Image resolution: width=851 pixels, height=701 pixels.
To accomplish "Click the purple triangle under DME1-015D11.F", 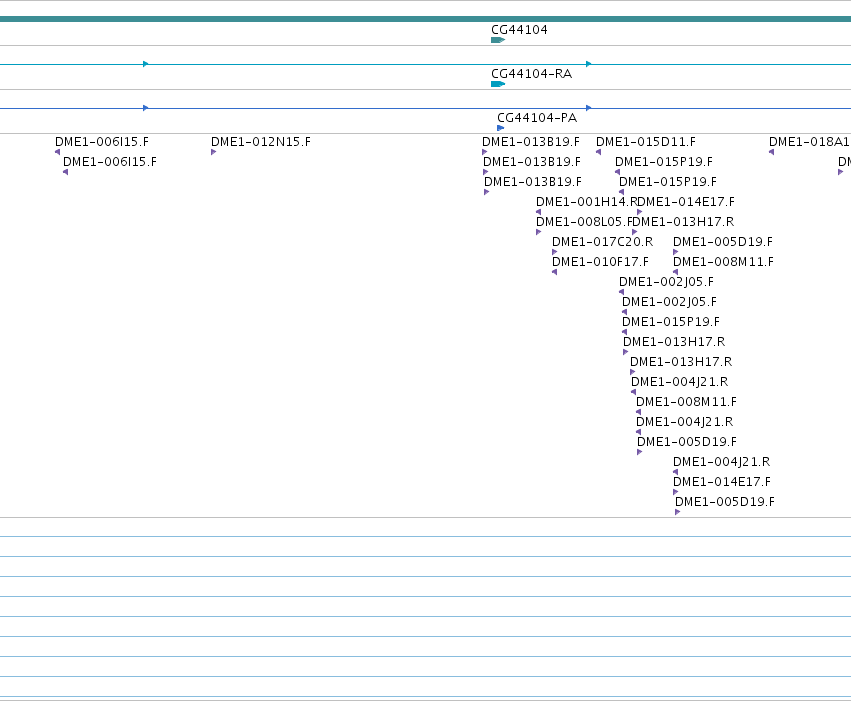I will (599, 152).
